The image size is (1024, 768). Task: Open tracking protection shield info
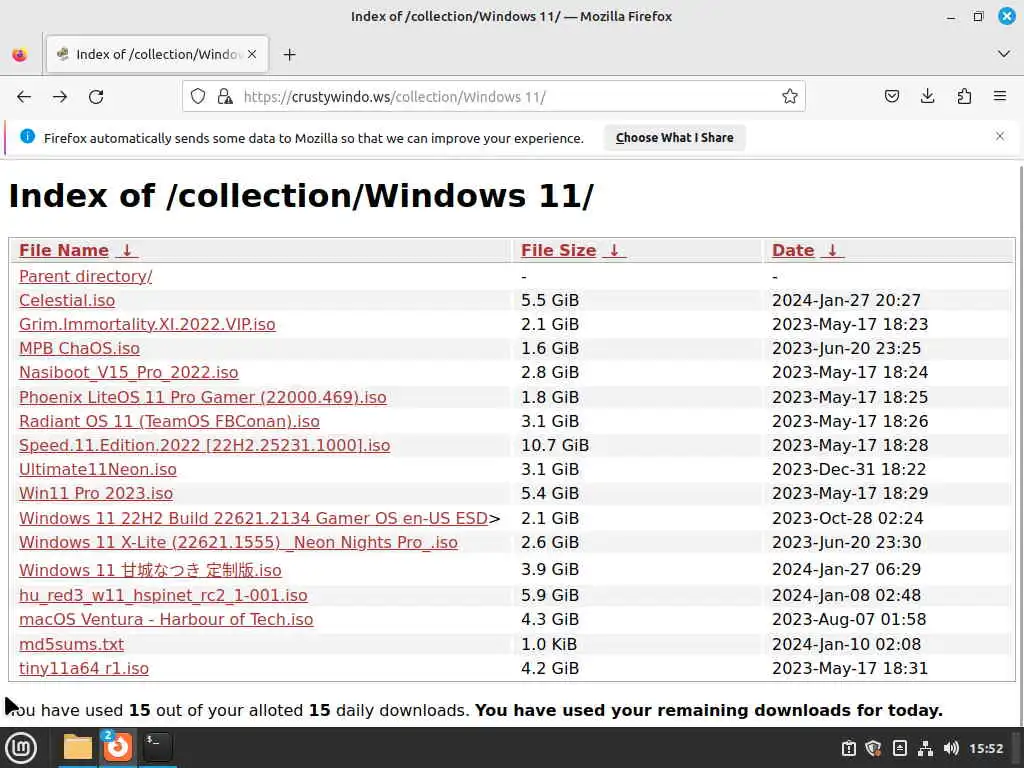pyautogui.click(x=198, y=97)
